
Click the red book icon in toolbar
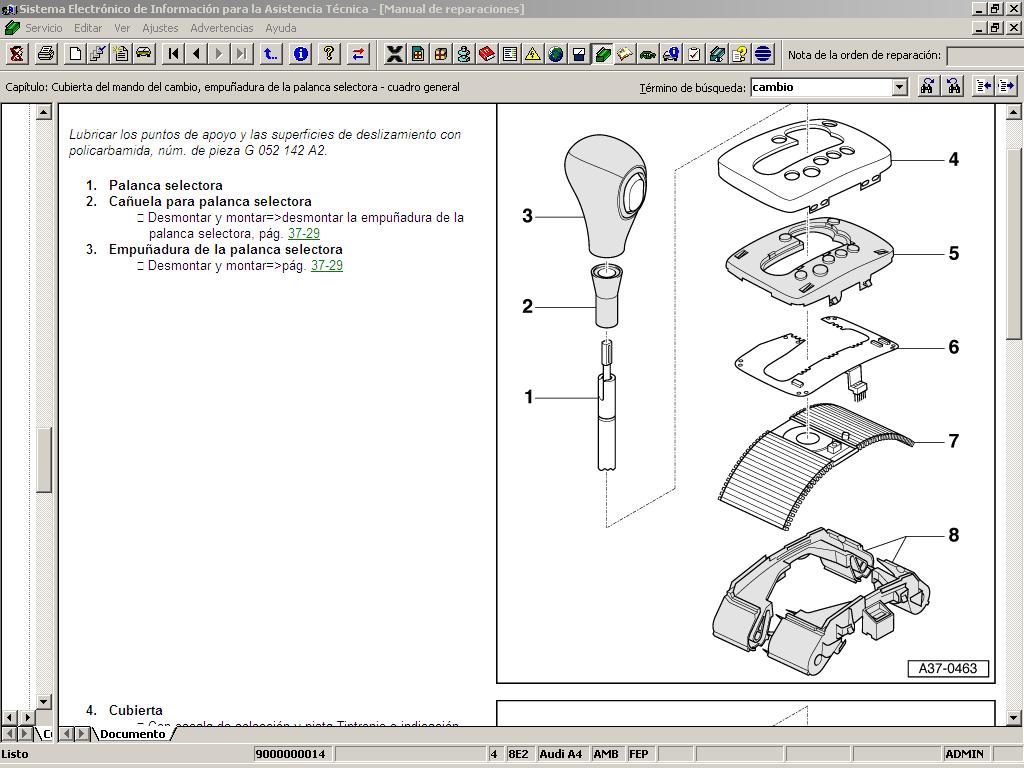[486, 54]
